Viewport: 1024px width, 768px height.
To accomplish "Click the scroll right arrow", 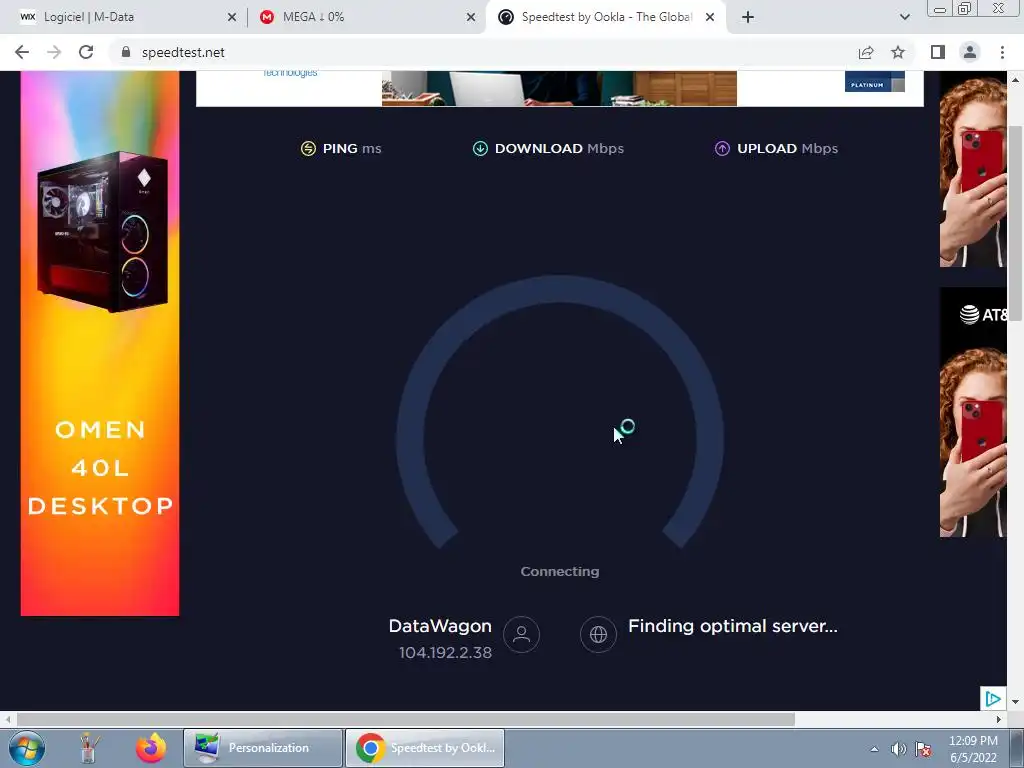I will click(999, 719).
